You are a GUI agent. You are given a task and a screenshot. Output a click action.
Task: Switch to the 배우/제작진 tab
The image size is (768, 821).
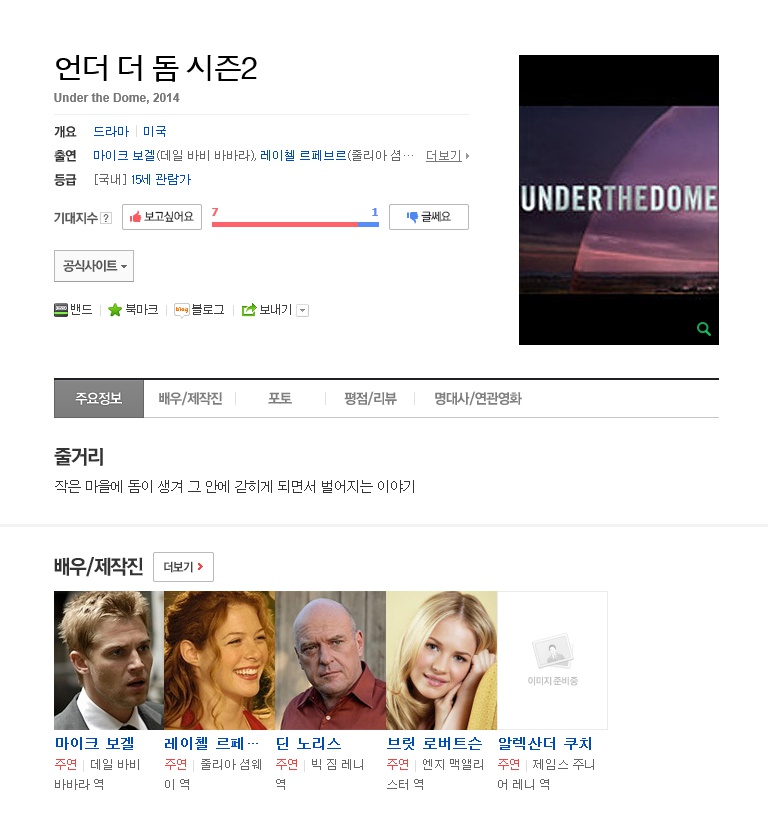[190, 398]
